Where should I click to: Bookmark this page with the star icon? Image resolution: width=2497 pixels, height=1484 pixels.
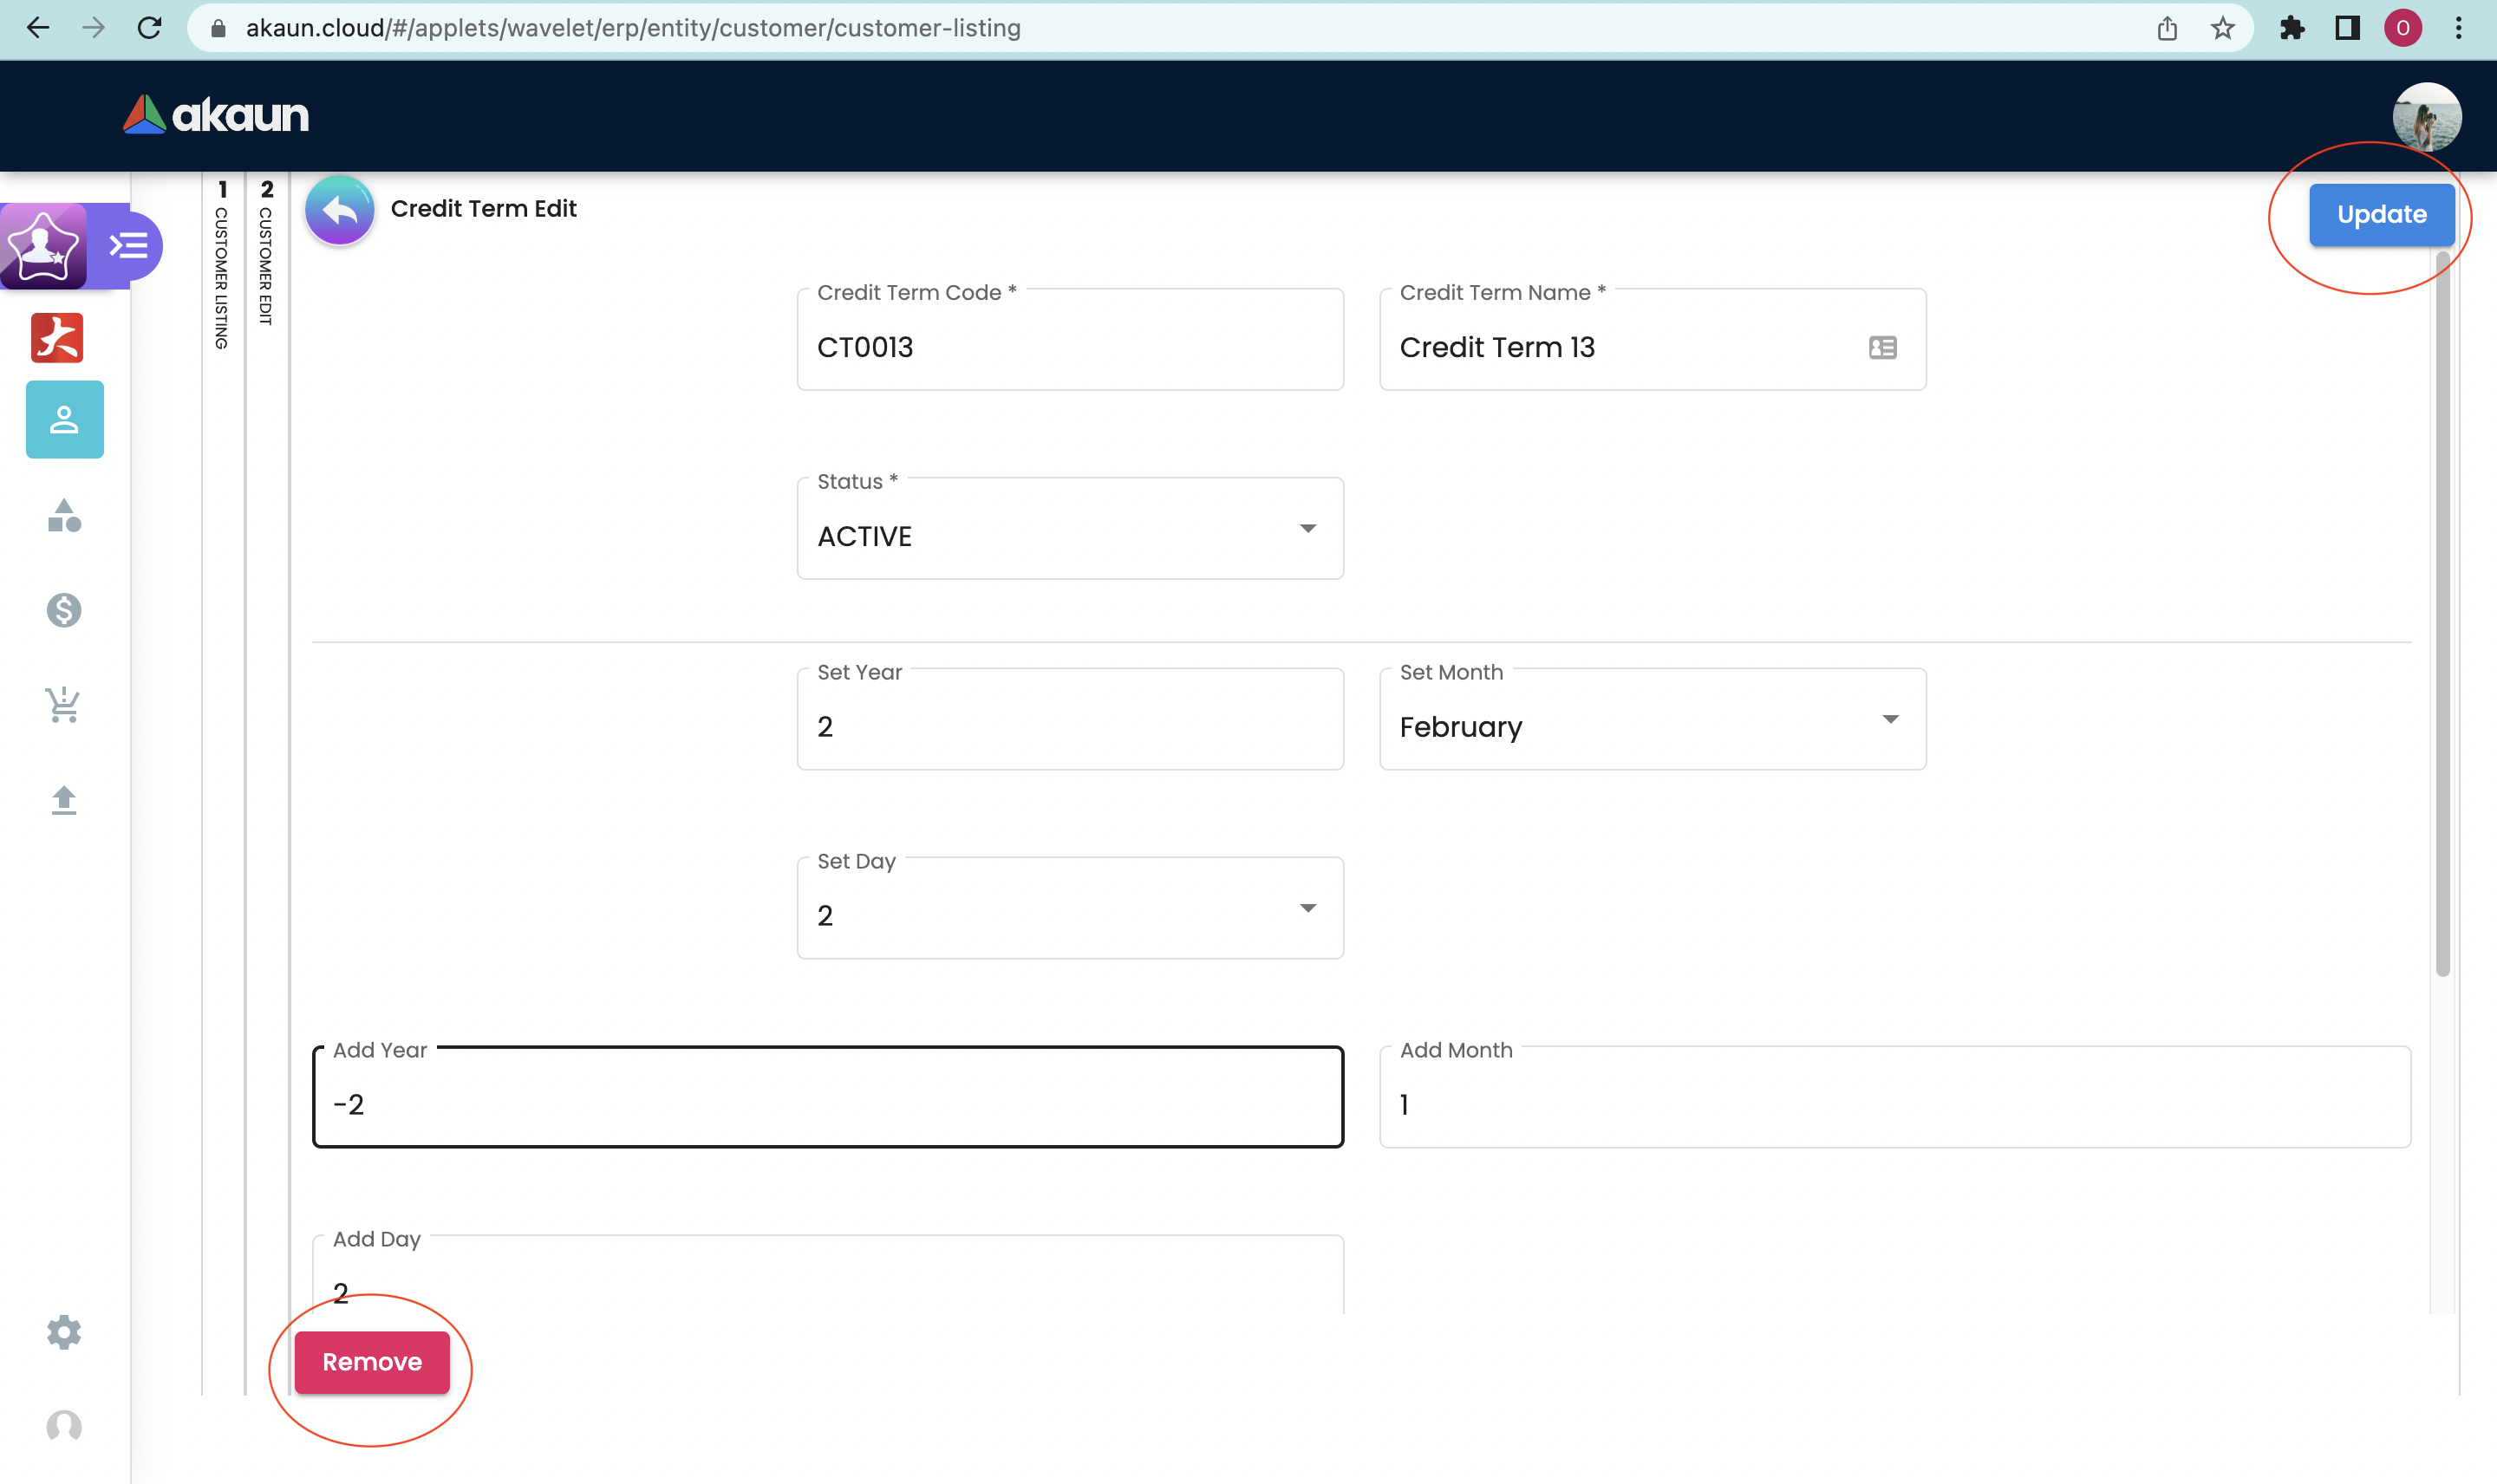[2222, 28]
